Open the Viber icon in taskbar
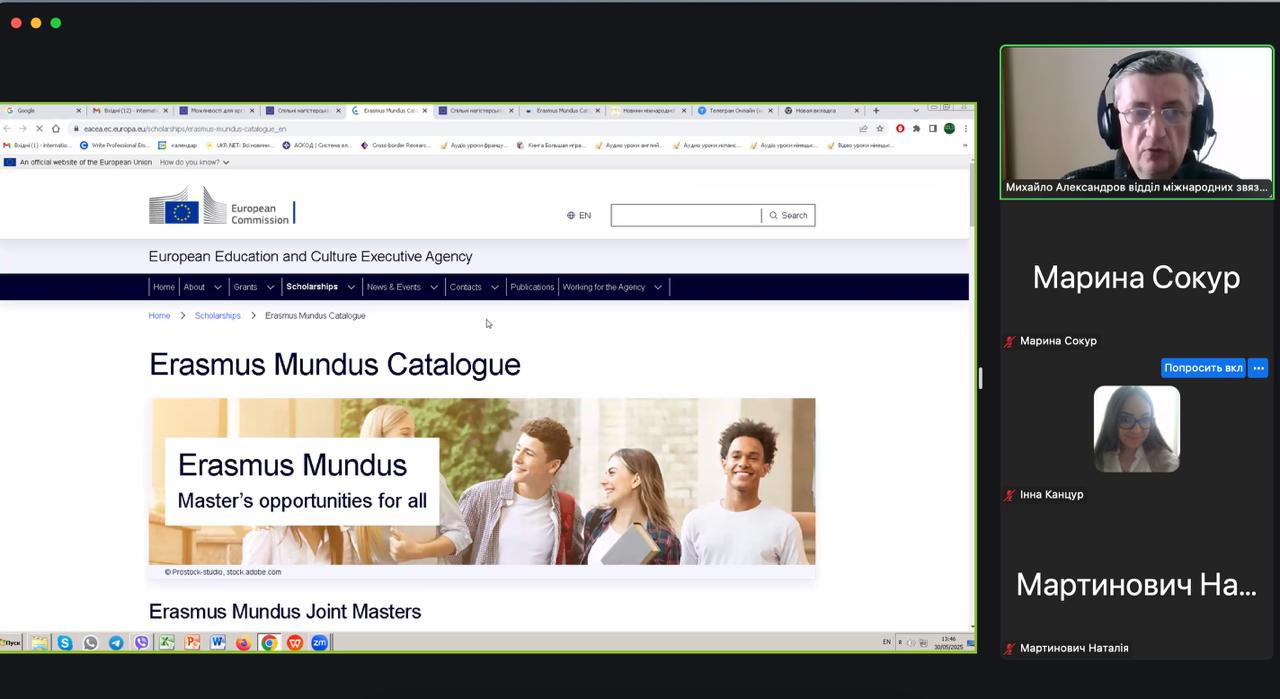This screenshot has width=1280, height=699. click(x=141, y=643)
